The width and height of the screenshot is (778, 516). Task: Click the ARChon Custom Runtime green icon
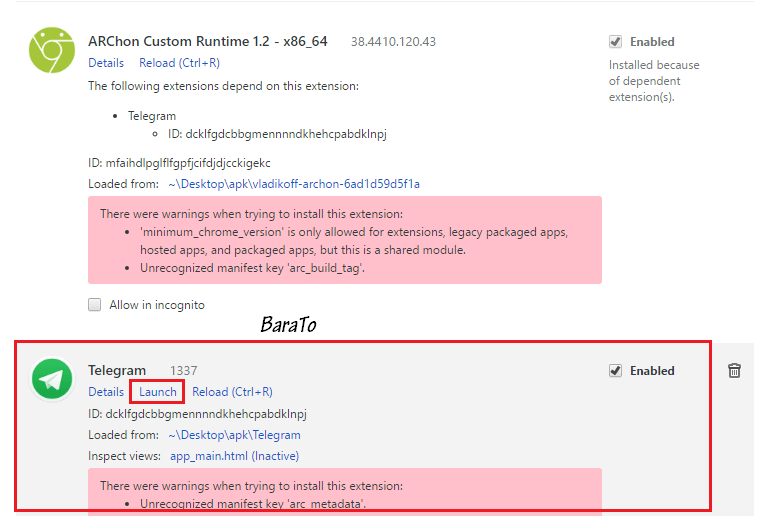point(52,50)
